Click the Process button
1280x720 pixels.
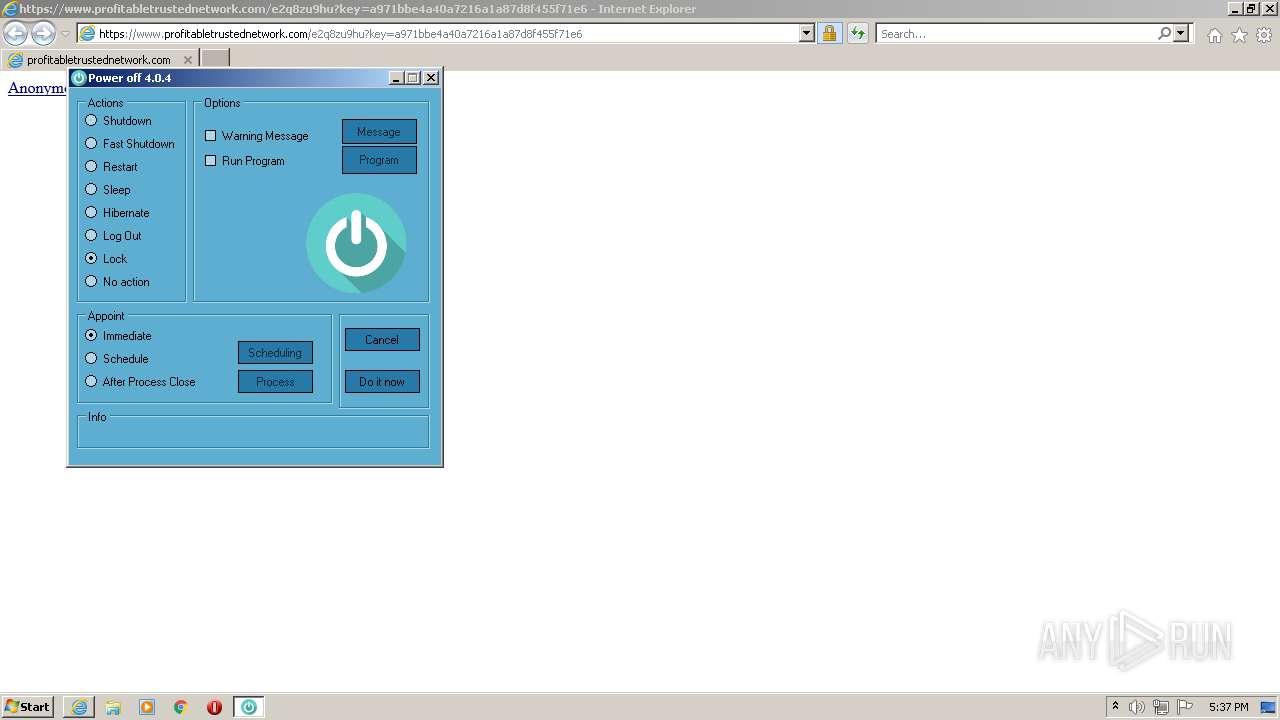click(x=275, y=382)
